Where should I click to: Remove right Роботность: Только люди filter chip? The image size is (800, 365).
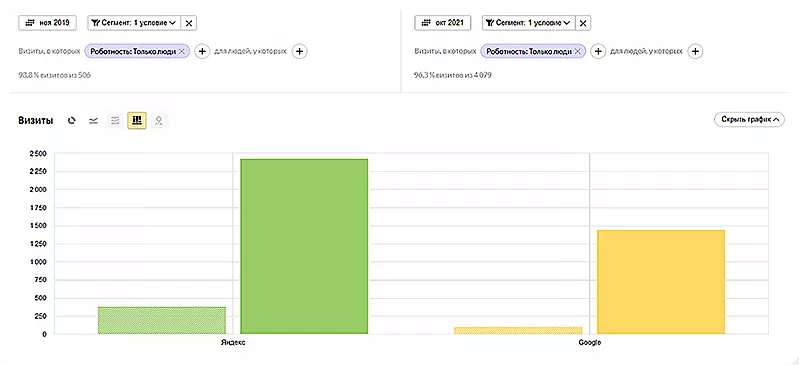tap(577, 52)
